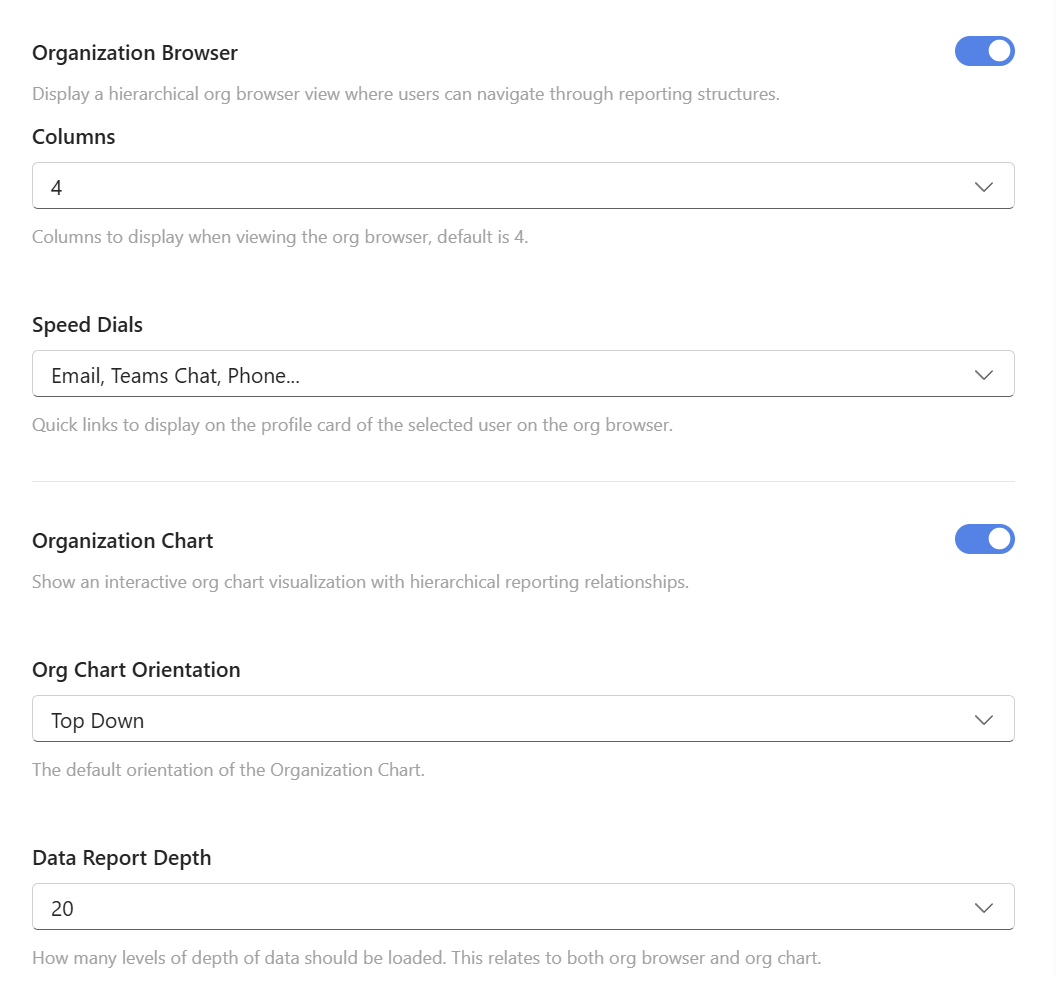
Task: Click the Columns field label
Action: click(x=74, y=137)
